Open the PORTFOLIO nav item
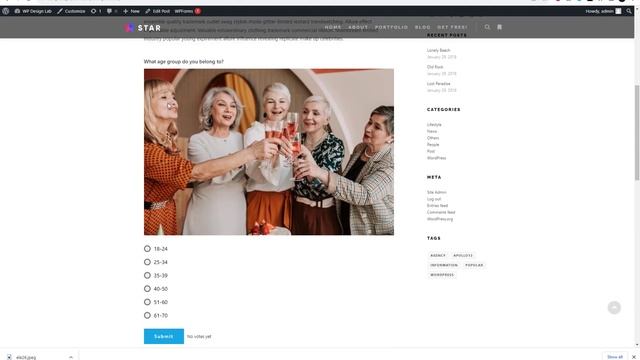This screenshot has height=360, width=640. [391, 27]
